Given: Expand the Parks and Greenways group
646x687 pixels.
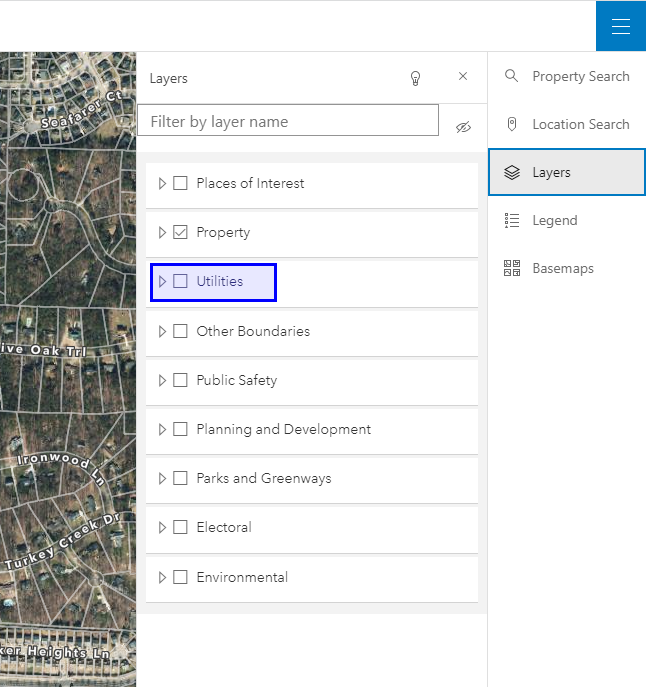Looking at the screenshot, I should [162, 478].
